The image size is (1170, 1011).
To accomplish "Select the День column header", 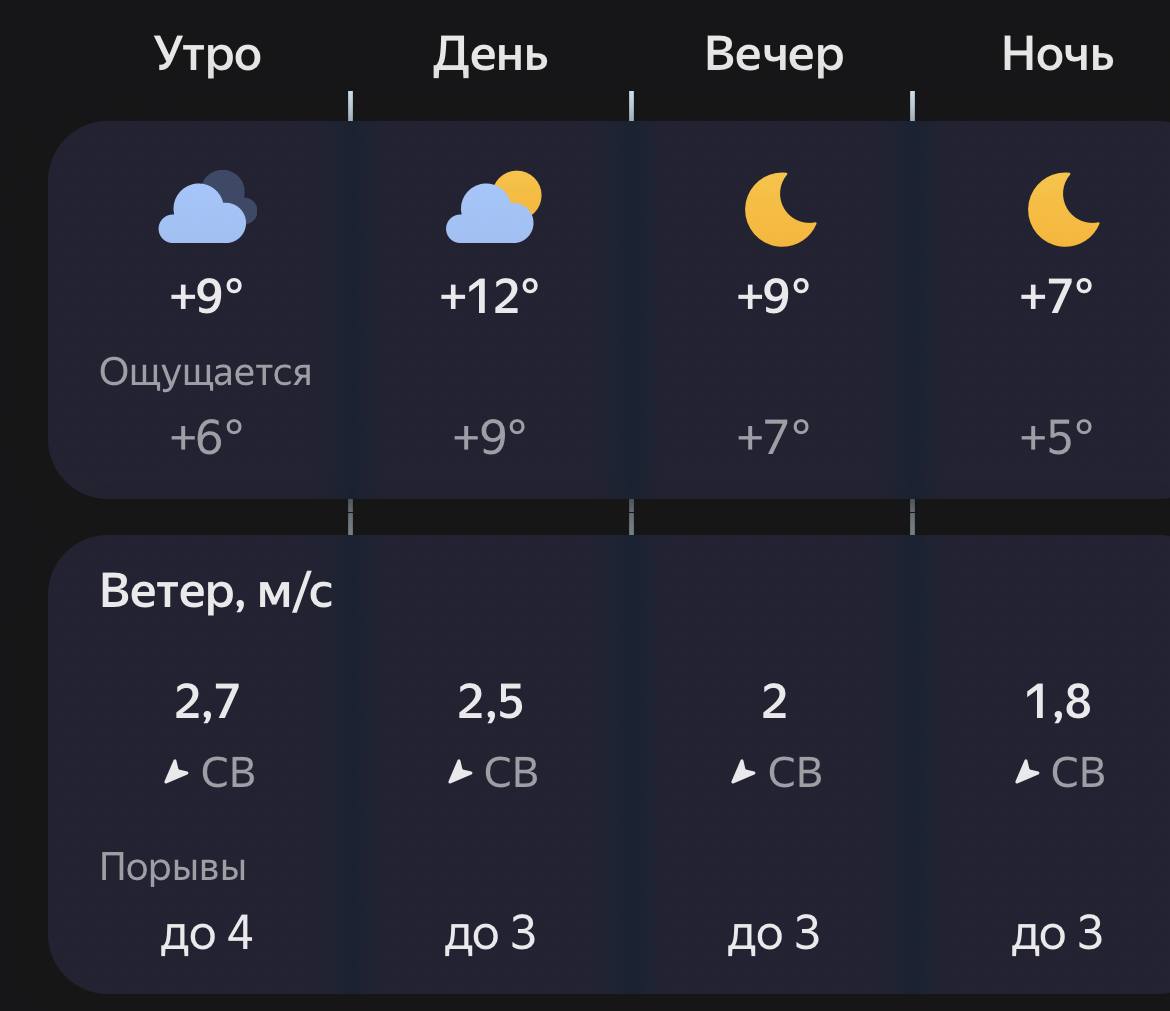I will click(x=490, y=54).
